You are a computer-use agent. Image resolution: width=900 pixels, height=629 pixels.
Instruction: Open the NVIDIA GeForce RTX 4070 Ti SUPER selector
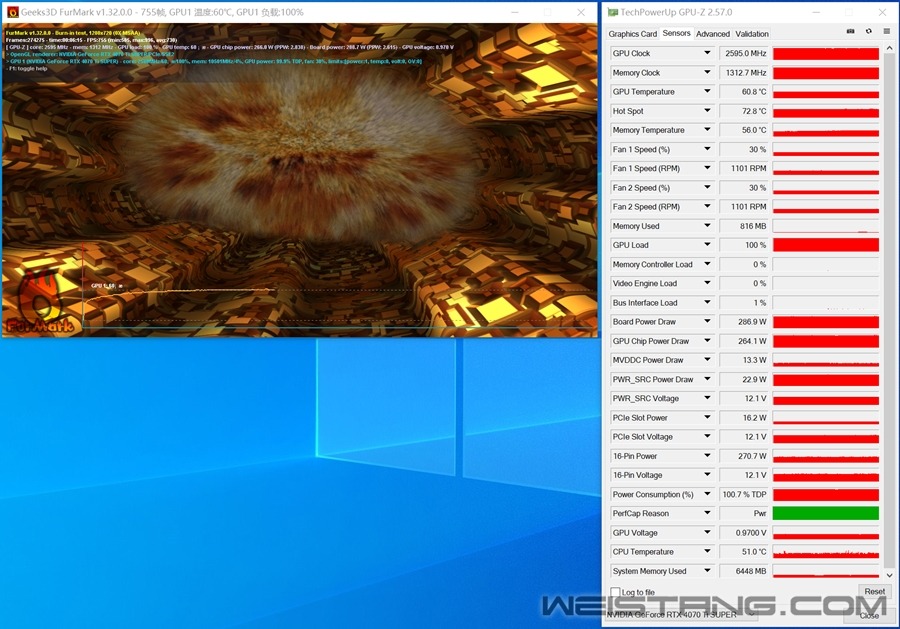681,615
